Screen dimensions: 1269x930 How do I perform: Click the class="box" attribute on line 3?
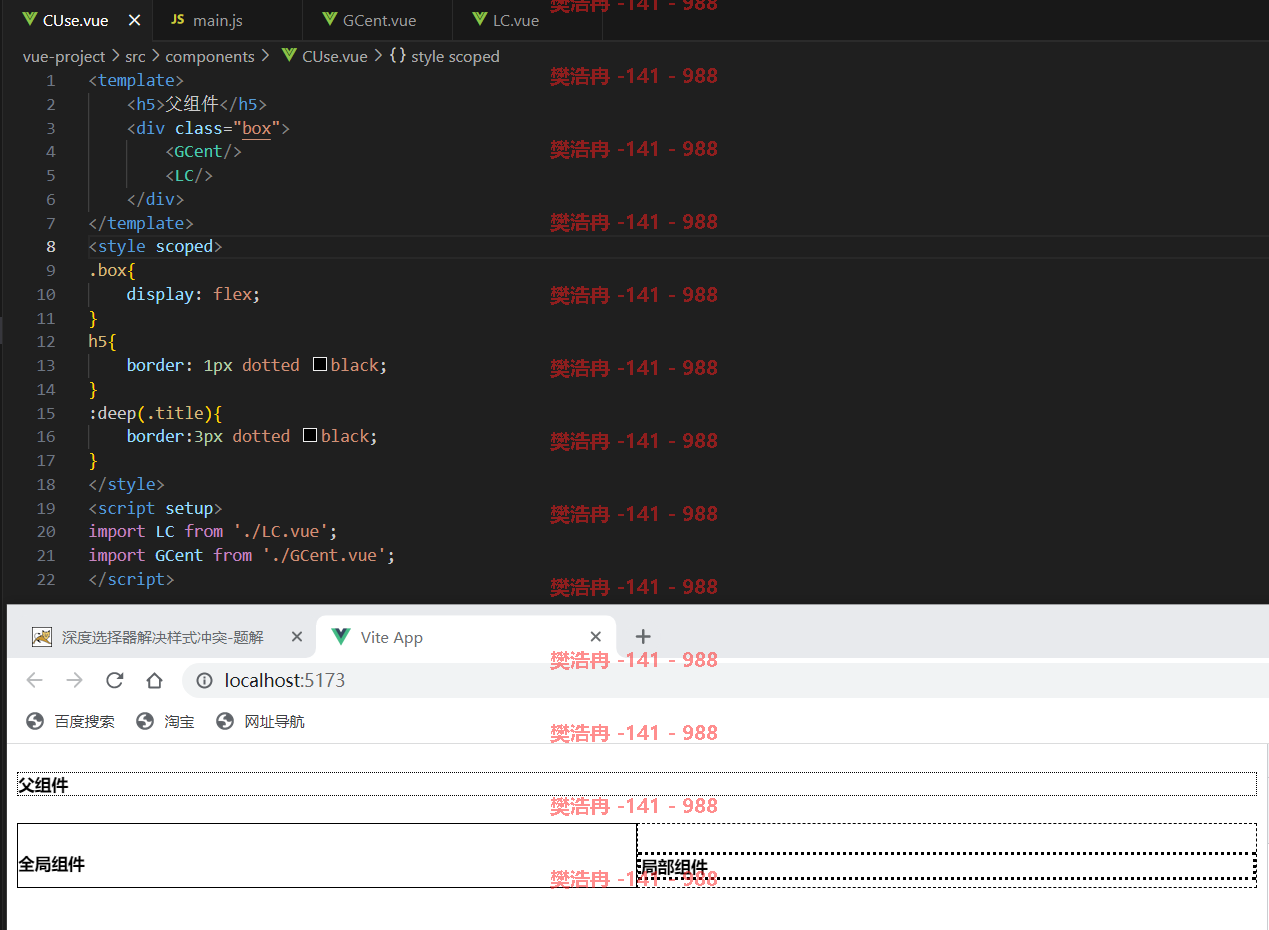coord(228,128)
